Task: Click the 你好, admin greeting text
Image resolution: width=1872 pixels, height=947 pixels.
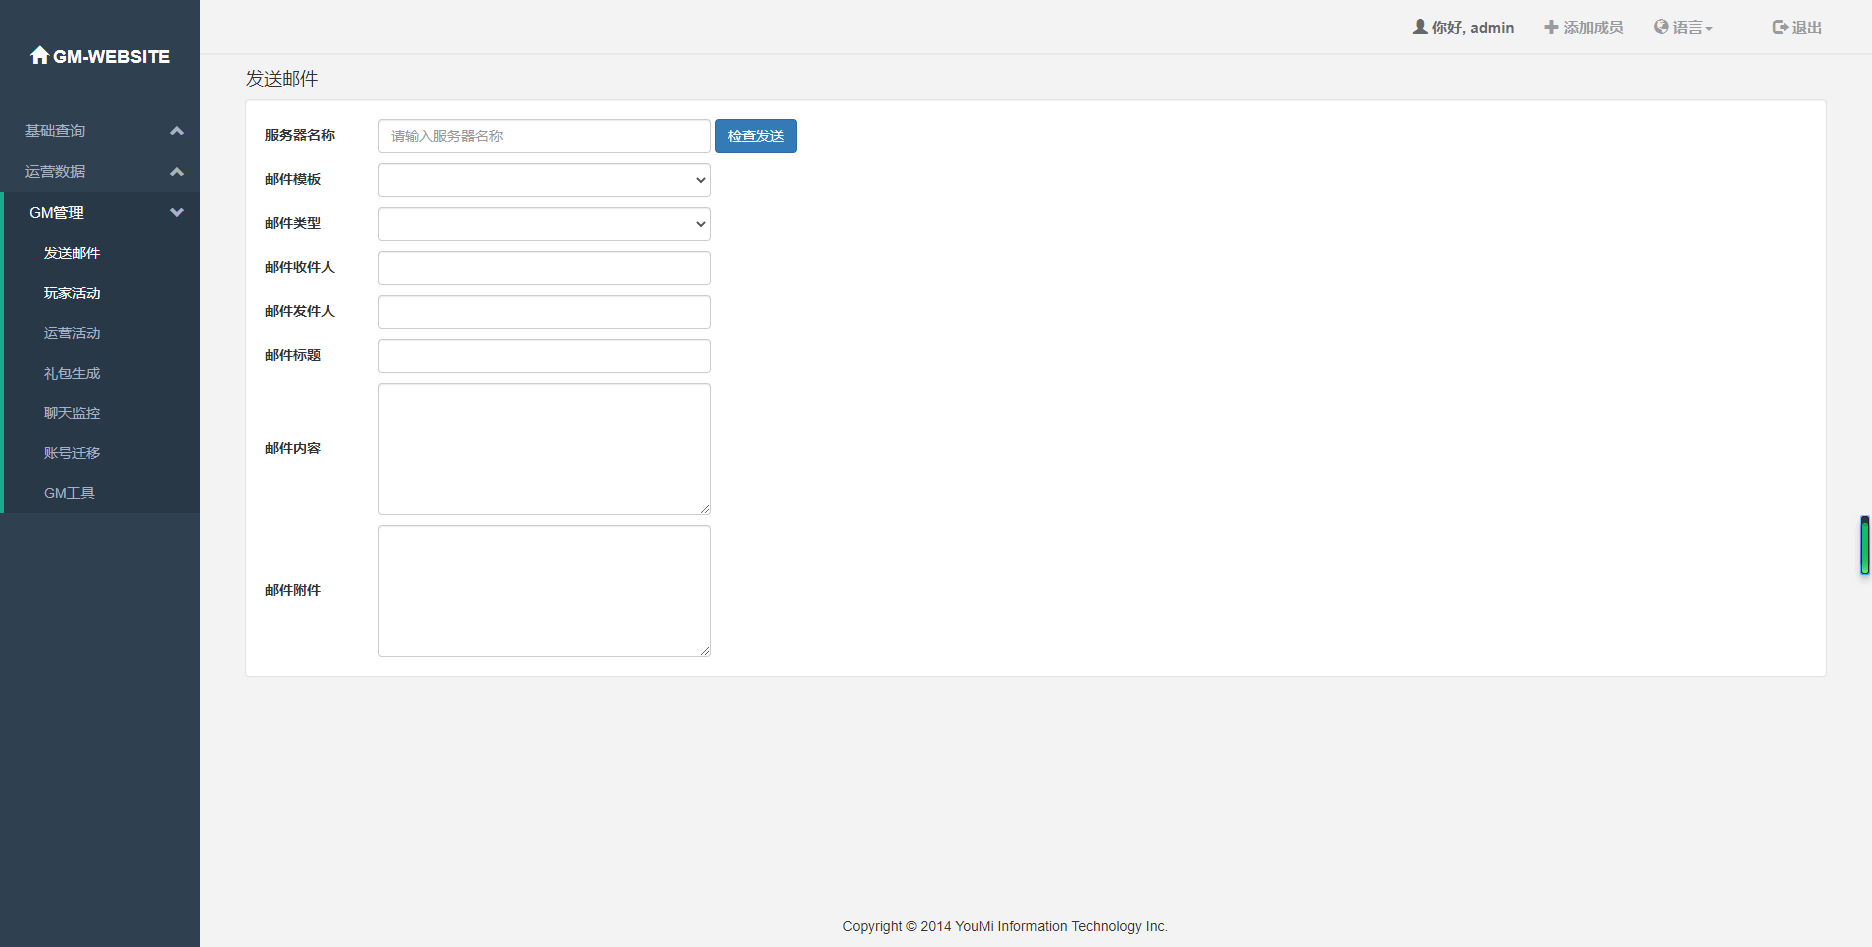Action: pos(1473,27)
